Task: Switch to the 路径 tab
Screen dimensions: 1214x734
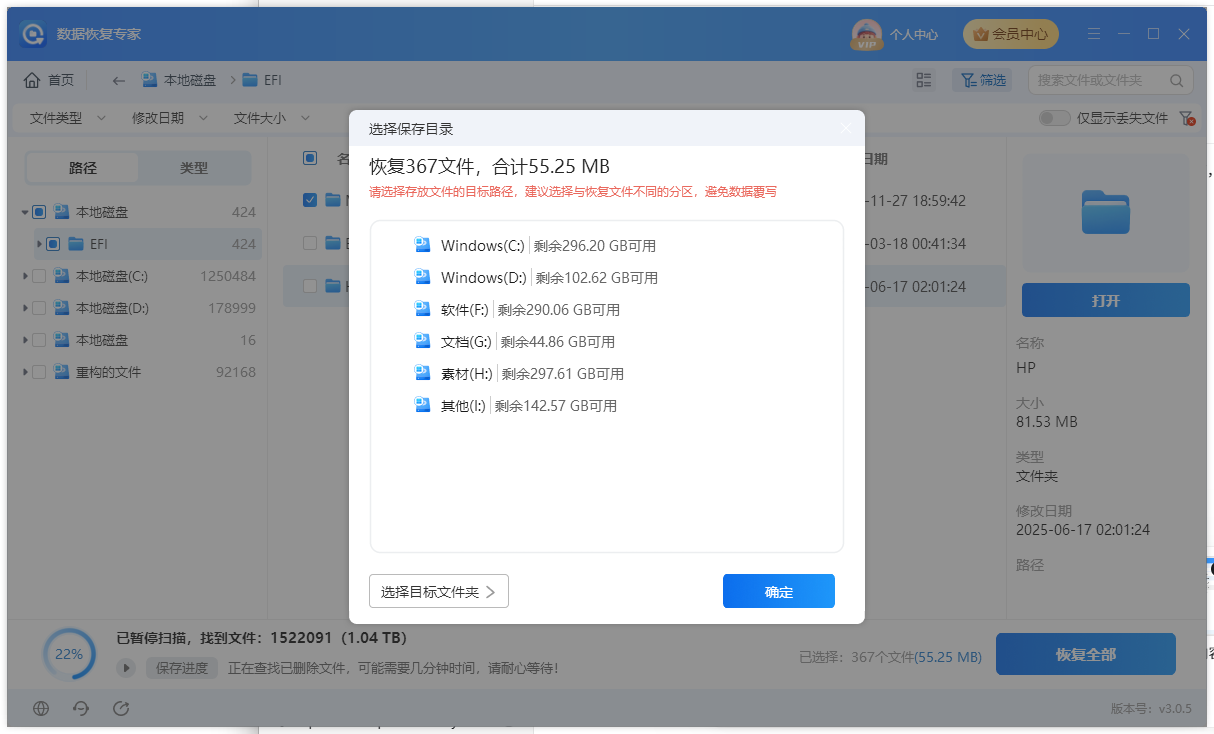Action: pos(83,168)
